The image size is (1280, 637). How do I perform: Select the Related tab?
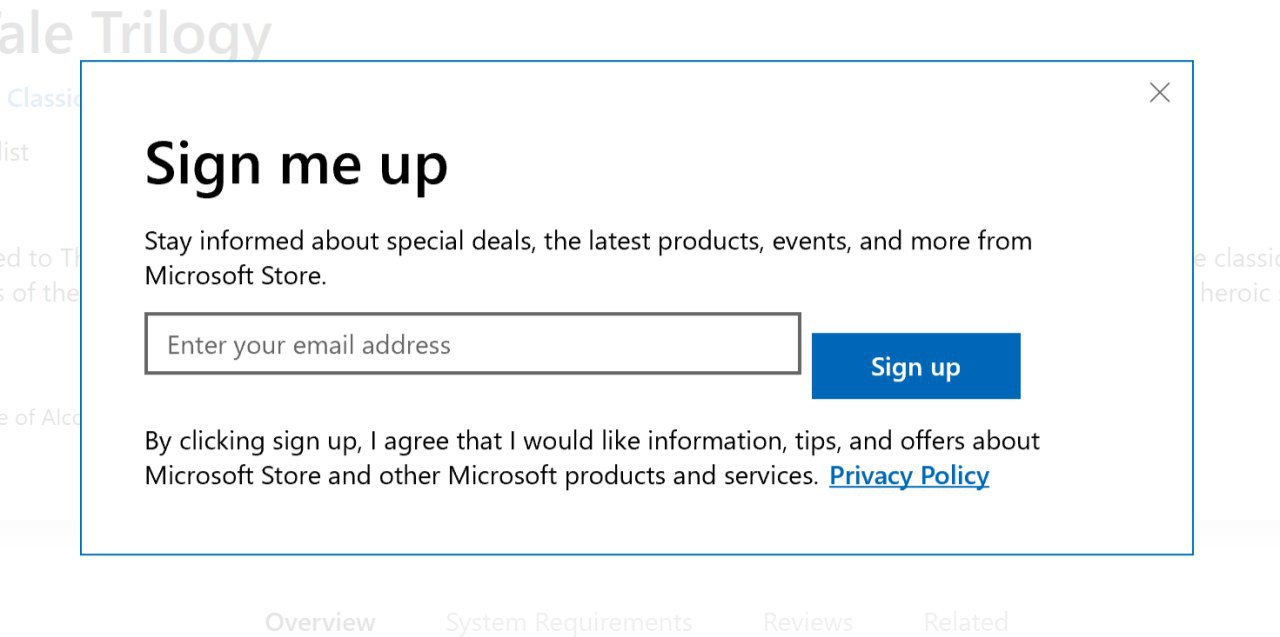point(965,622)
